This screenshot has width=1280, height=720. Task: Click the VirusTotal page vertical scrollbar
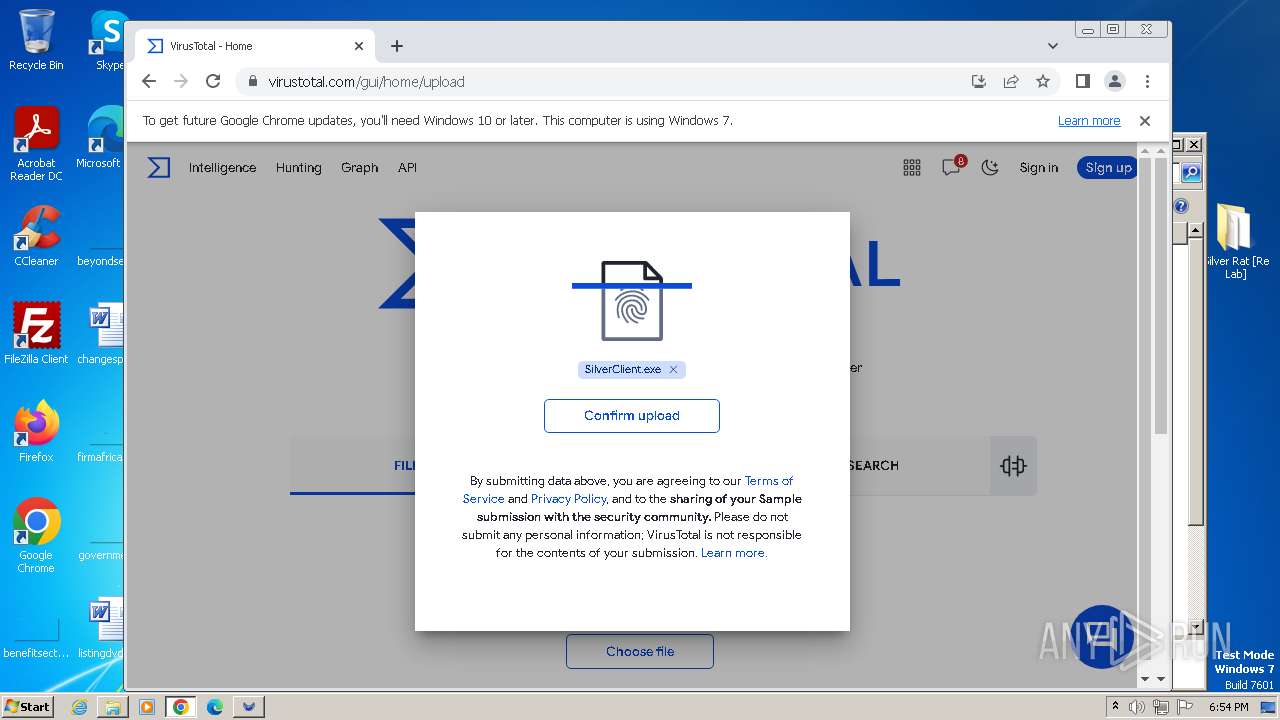pos(1160,296)
